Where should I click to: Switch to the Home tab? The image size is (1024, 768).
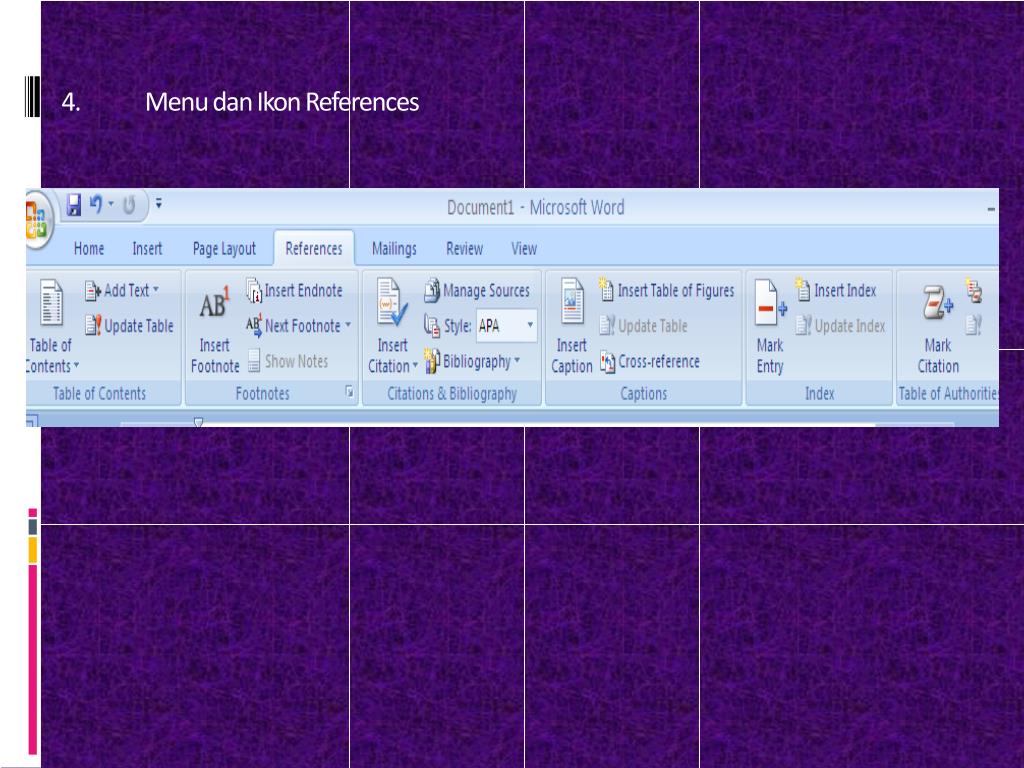[x=89, y=249]
